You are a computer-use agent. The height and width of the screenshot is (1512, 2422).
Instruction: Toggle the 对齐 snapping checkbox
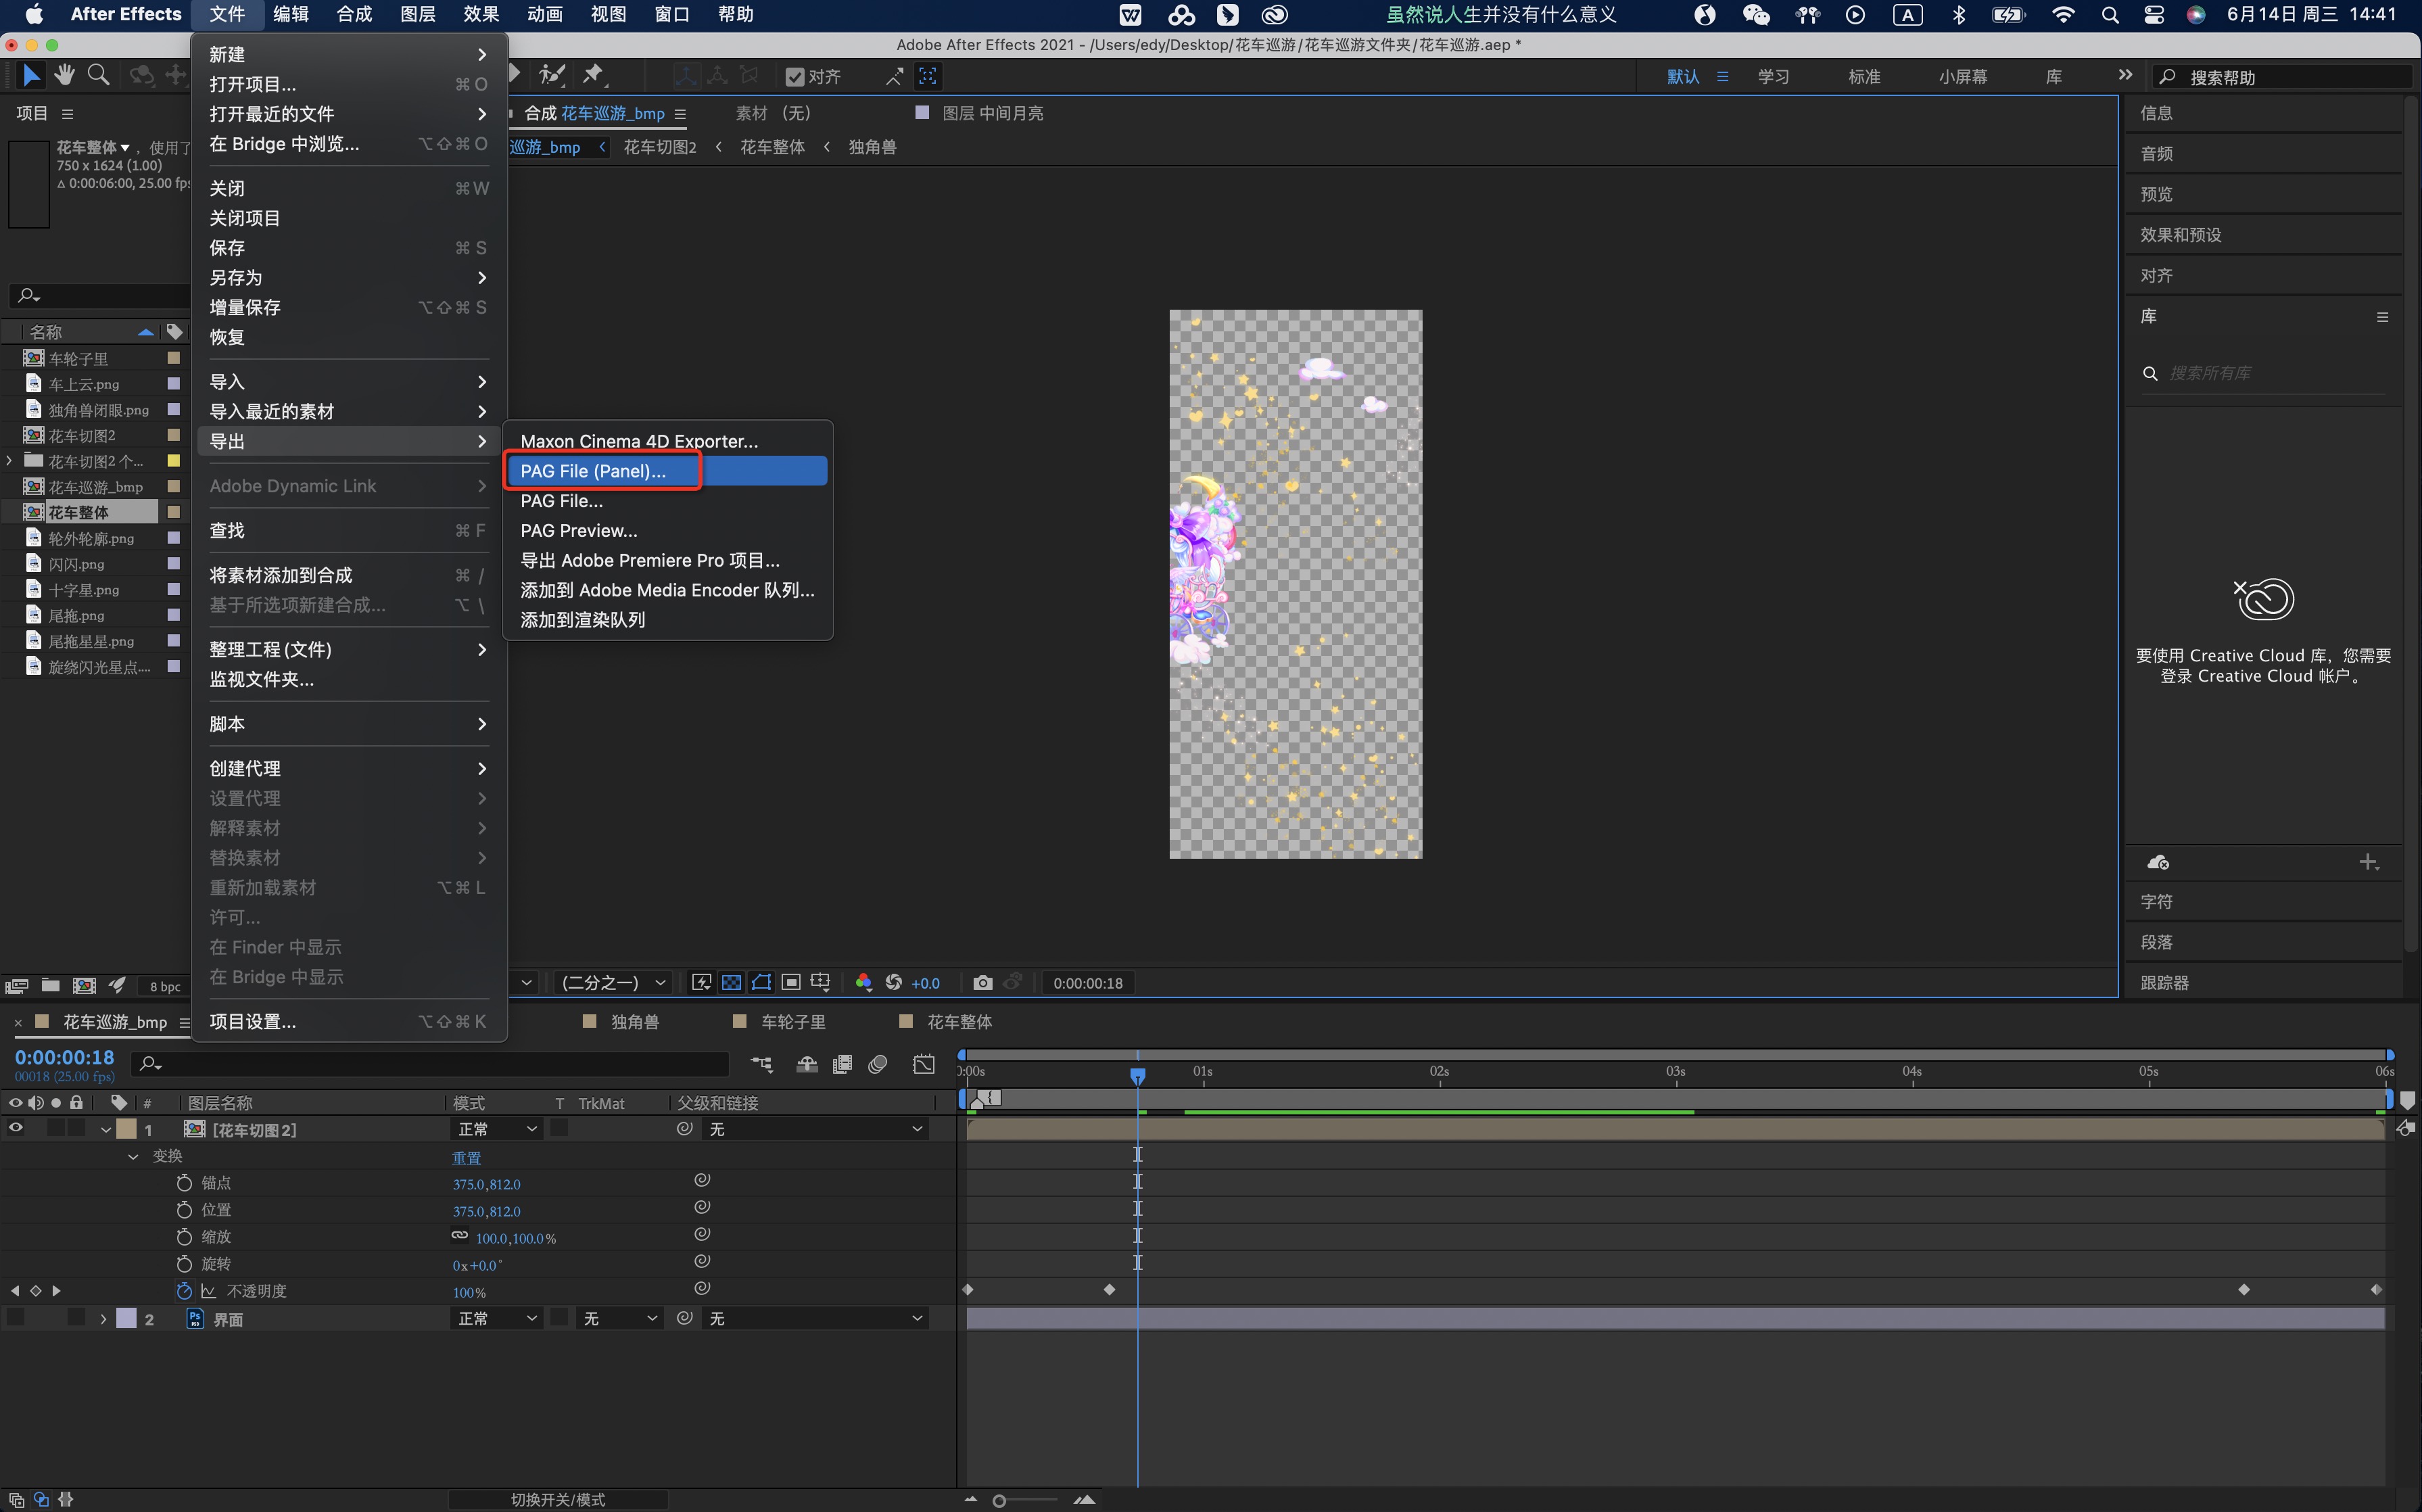pos(795,77)
